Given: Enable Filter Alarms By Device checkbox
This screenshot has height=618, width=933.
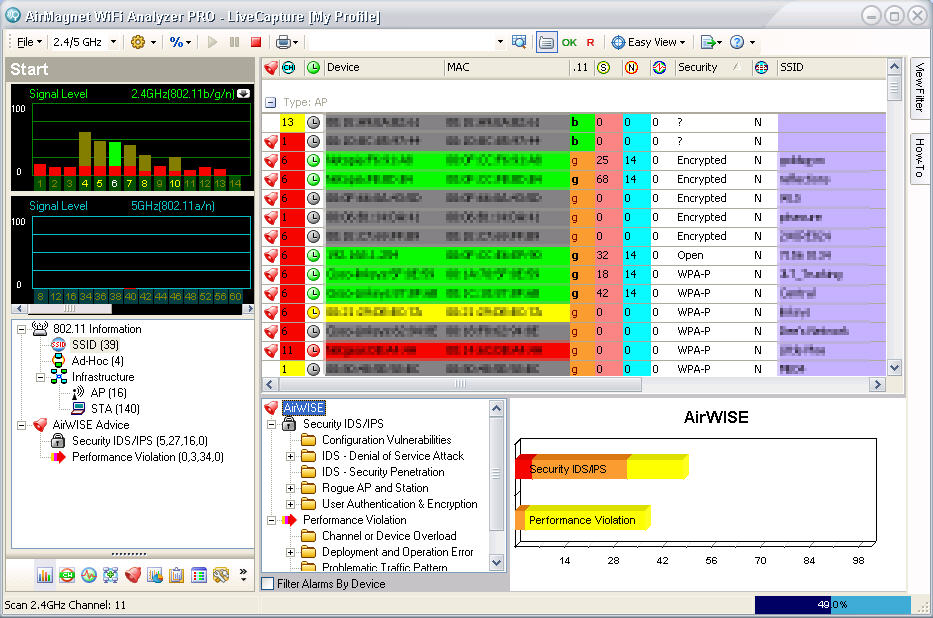Looking at the screenshot, I should tap(268, 584).
